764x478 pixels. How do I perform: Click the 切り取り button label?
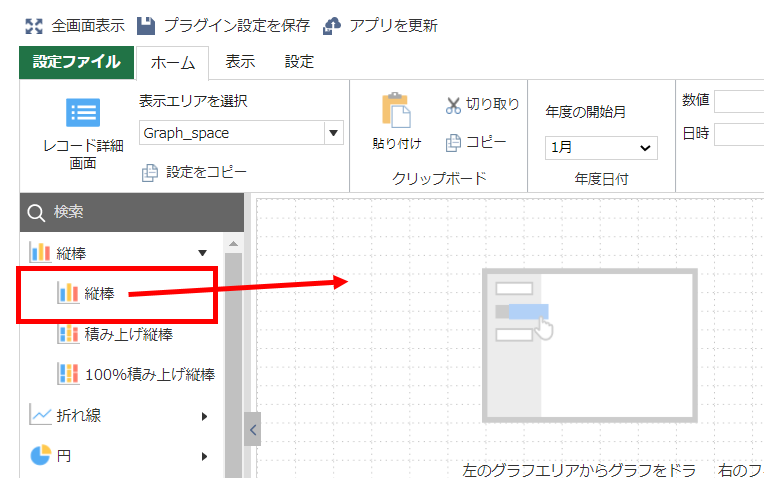493,104
